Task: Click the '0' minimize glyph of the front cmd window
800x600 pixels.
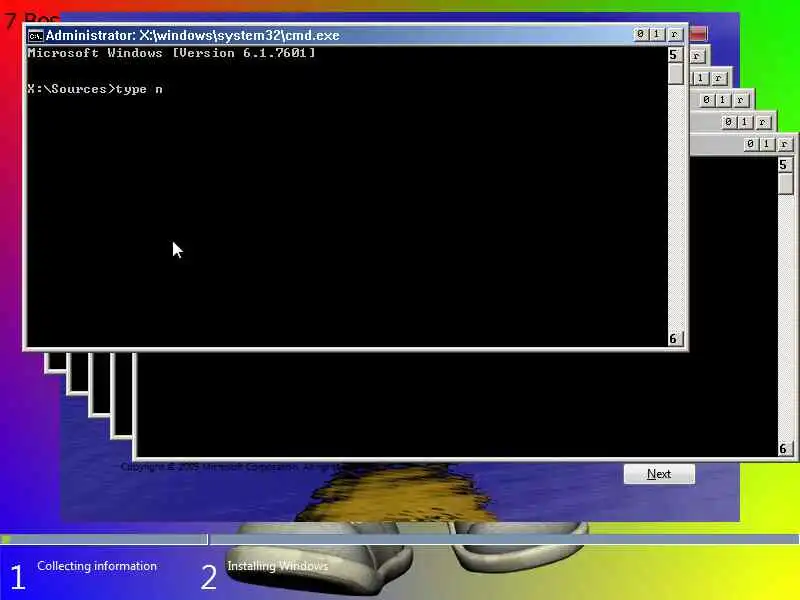Action: tap(641, 34)
